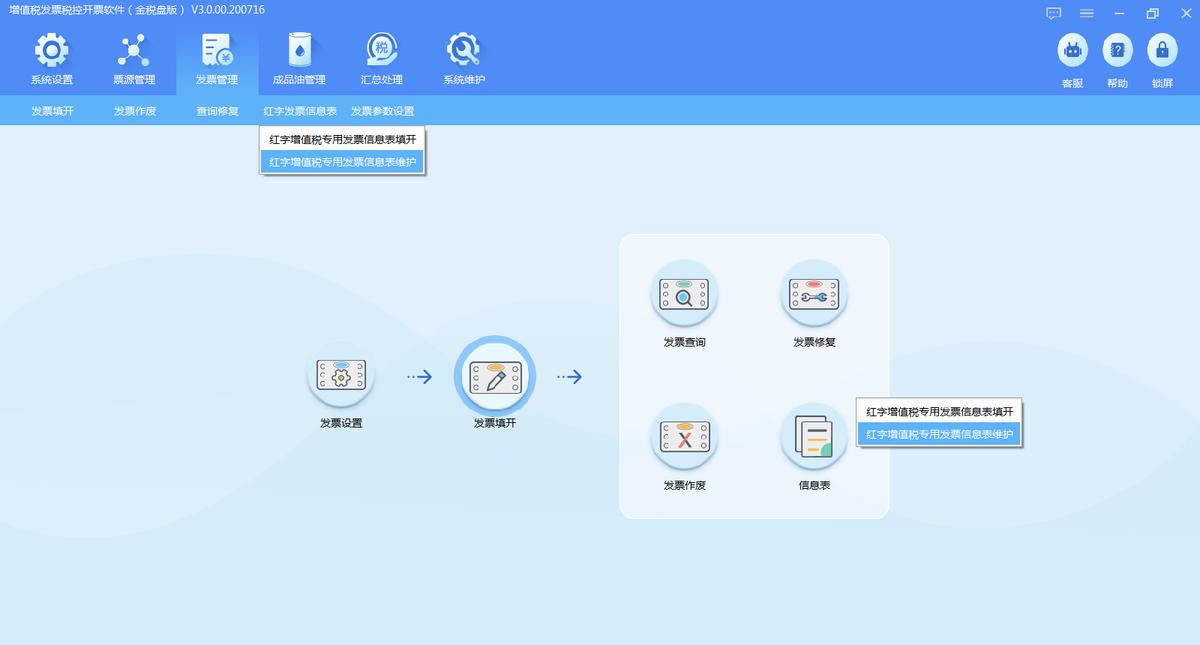The height and width of the screenshot is (645, 1200).
Task: Minimize the invoicing software window
Action: pos(1119,13)
